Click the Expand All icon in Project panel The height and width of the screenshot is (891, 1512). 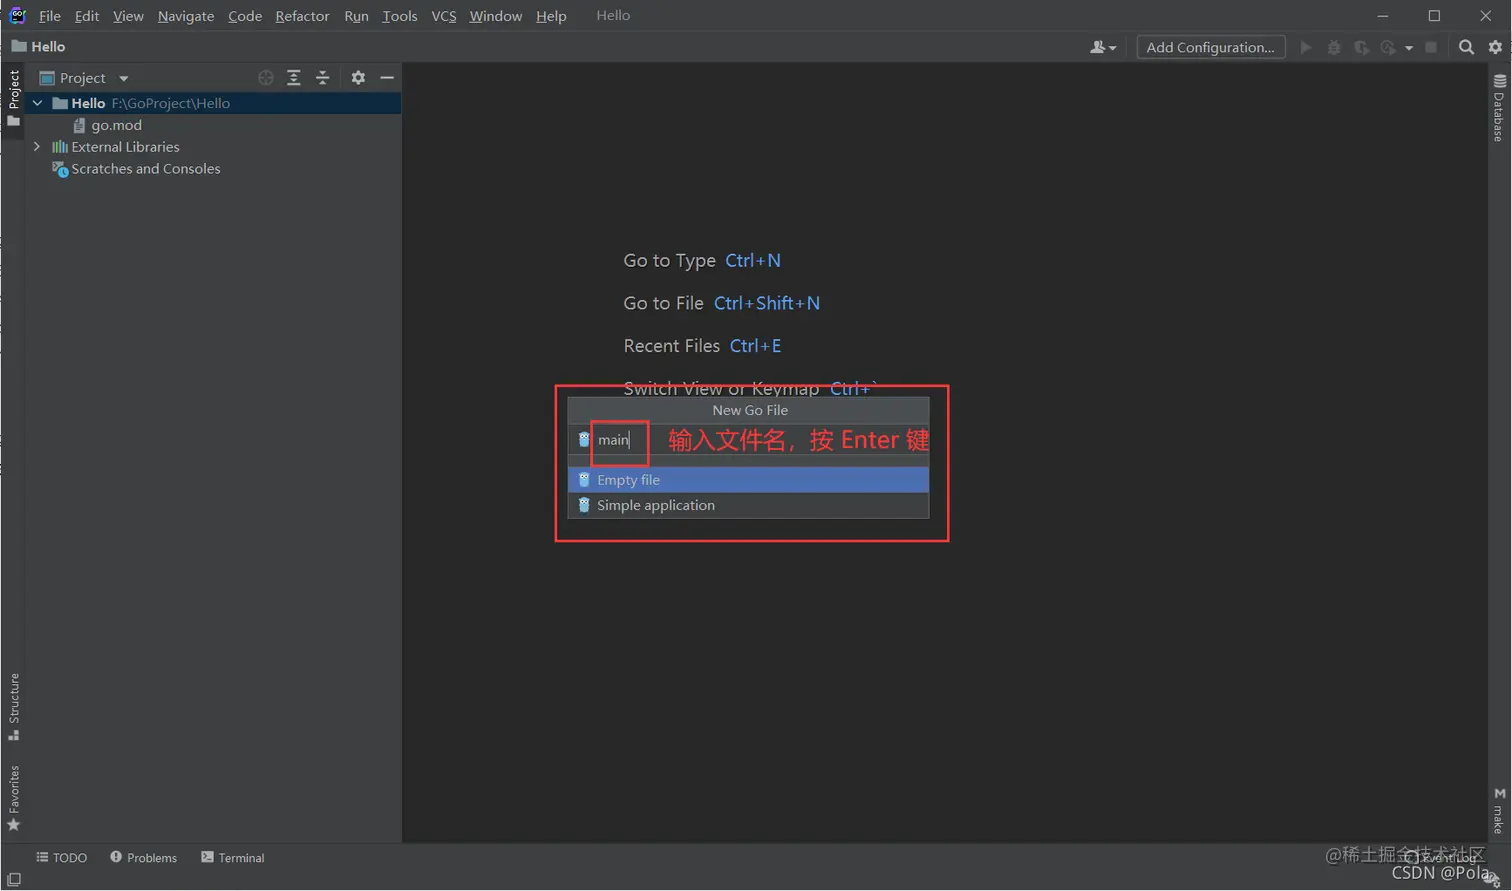[294, 78]
